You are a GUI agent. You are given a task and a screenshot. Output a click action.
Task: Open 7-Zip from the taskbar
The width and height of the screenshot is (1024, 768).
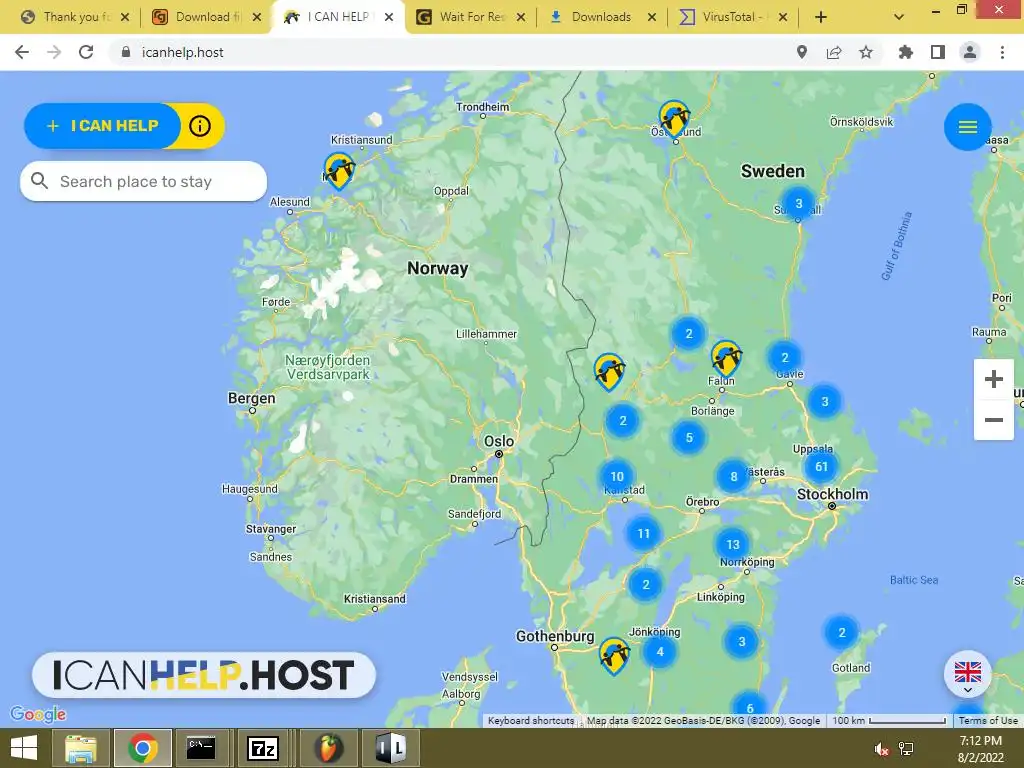(263, 748)
